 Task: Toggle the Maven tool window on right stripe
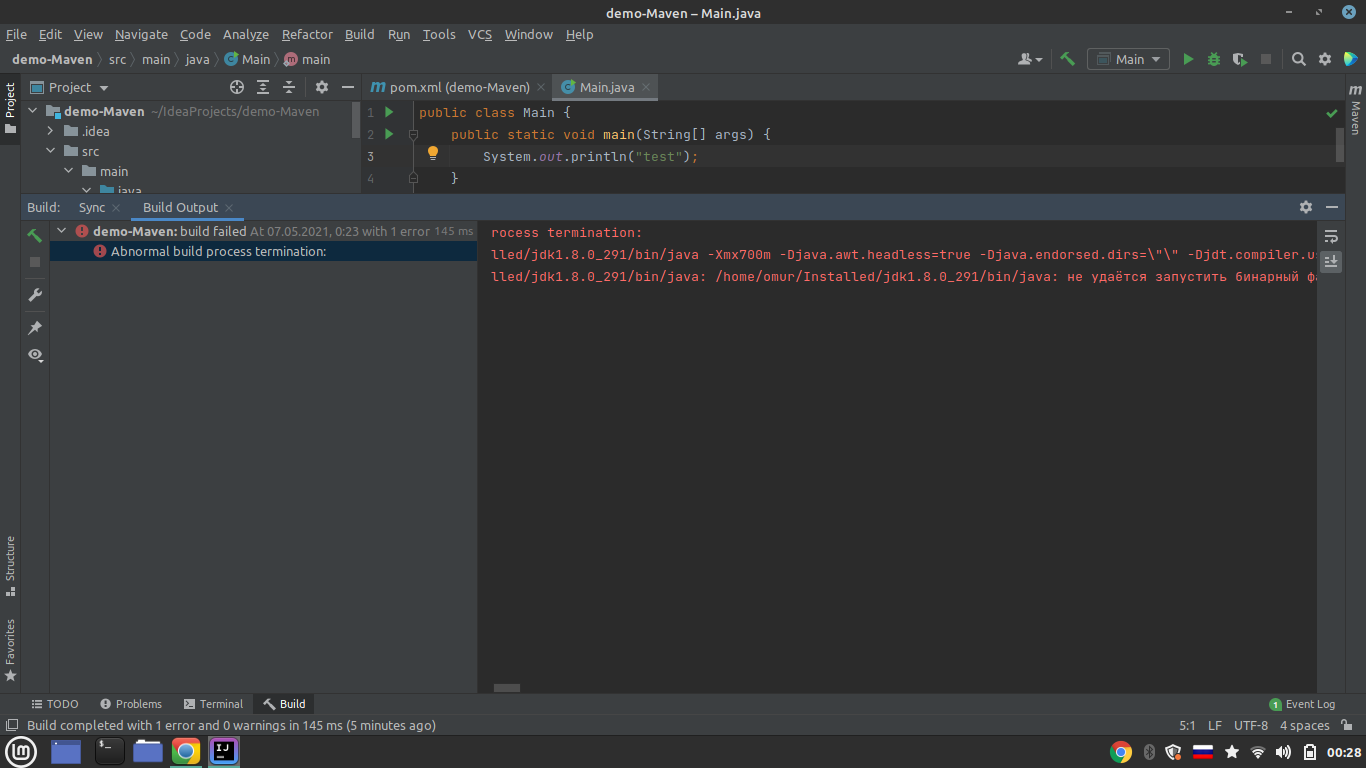[x=1355, y=109]
